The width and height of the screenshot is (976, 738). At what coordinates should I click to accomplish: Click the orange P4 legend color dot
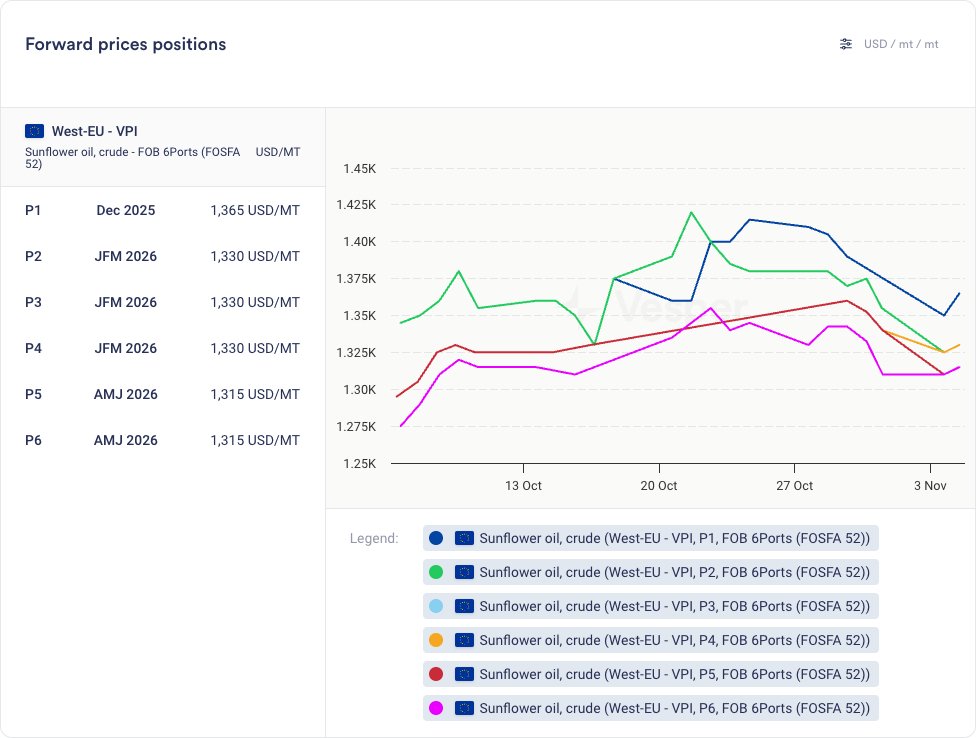[436, 640]
